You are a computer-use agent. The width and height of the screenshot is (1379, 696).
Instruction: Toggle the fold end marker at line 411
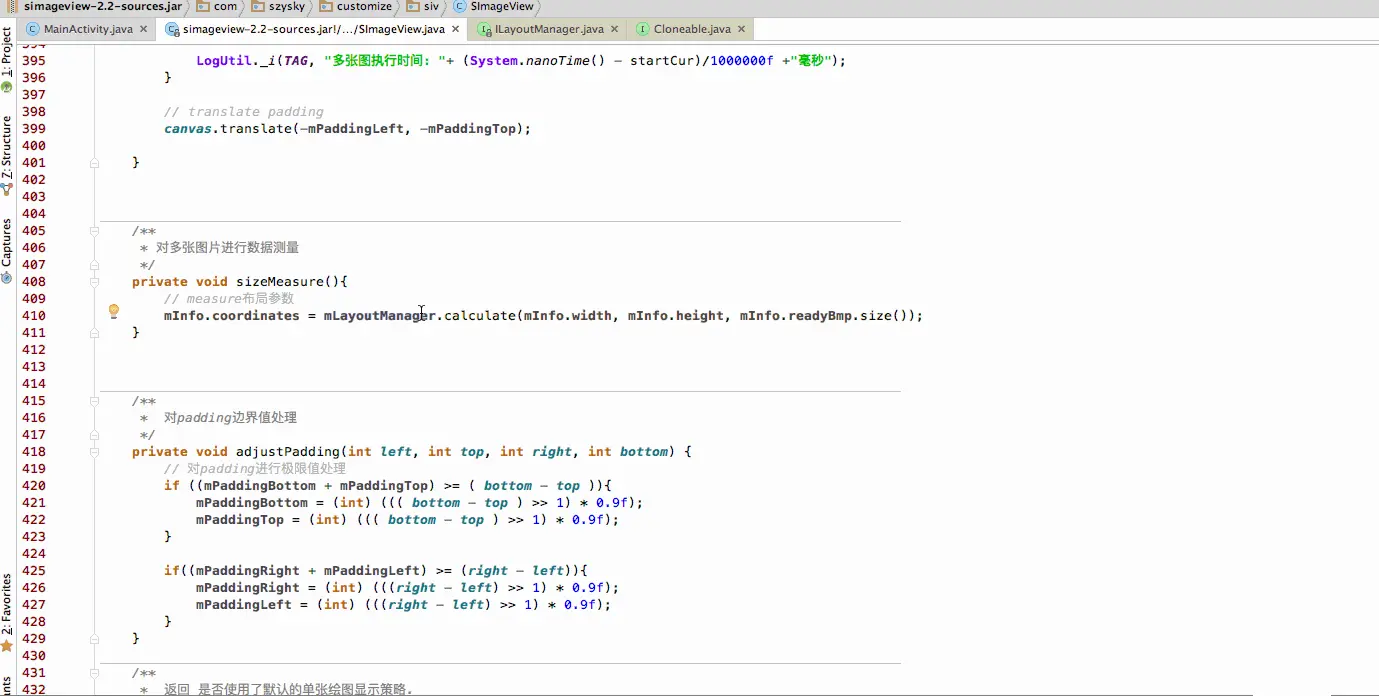pyautogui.click(x=95, y=332)
